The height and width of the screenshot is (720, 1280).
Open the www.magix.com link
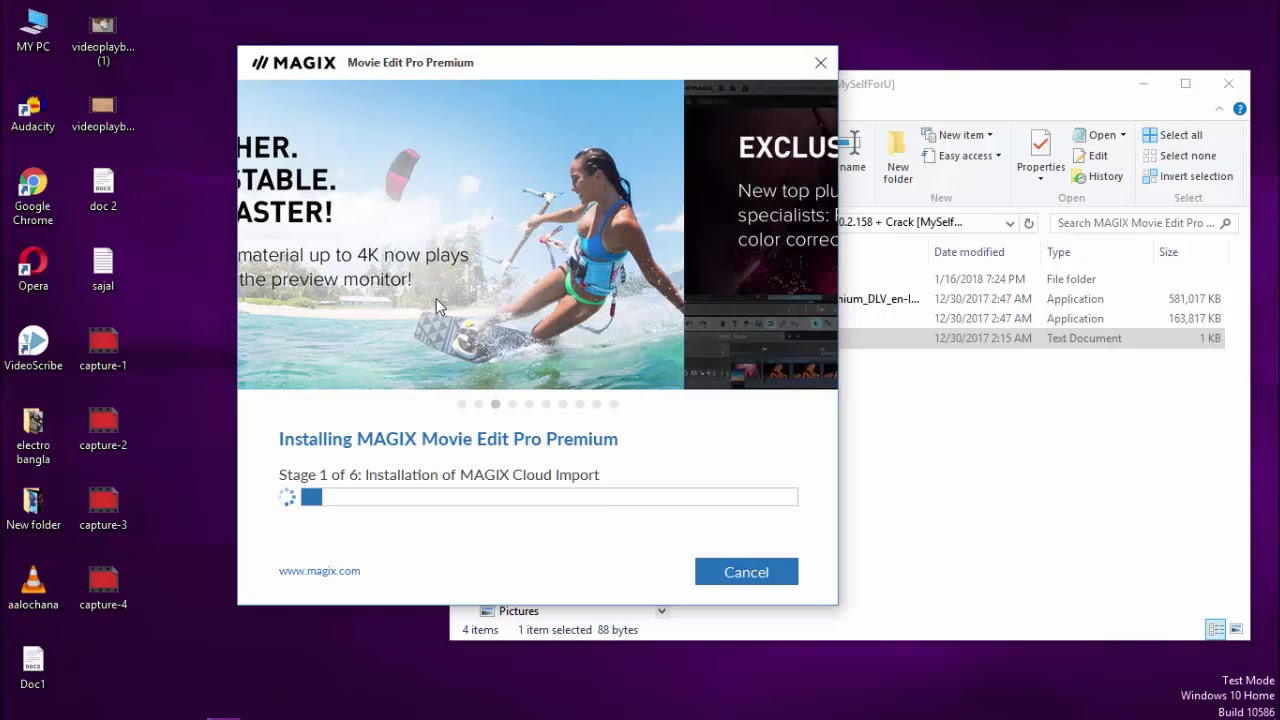click(x=319, y=571)
